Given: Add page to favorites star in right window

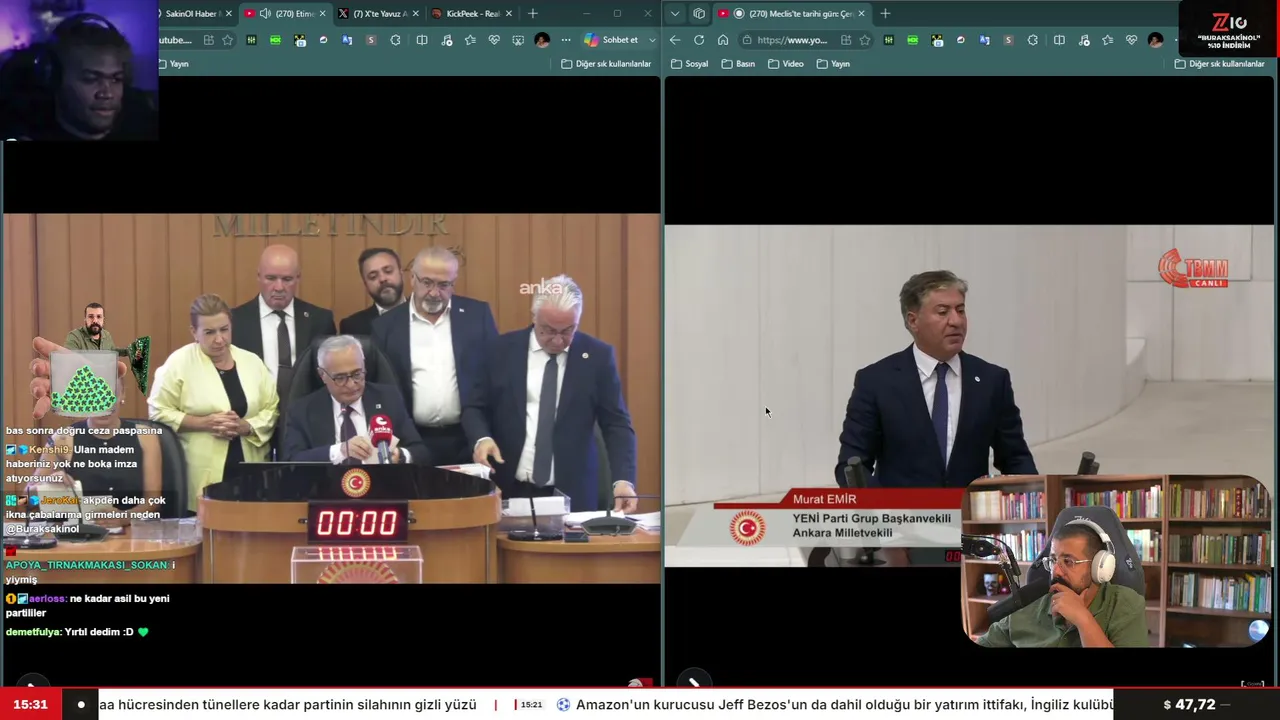Looking at the screenshot, I should (x=865, y=40).
